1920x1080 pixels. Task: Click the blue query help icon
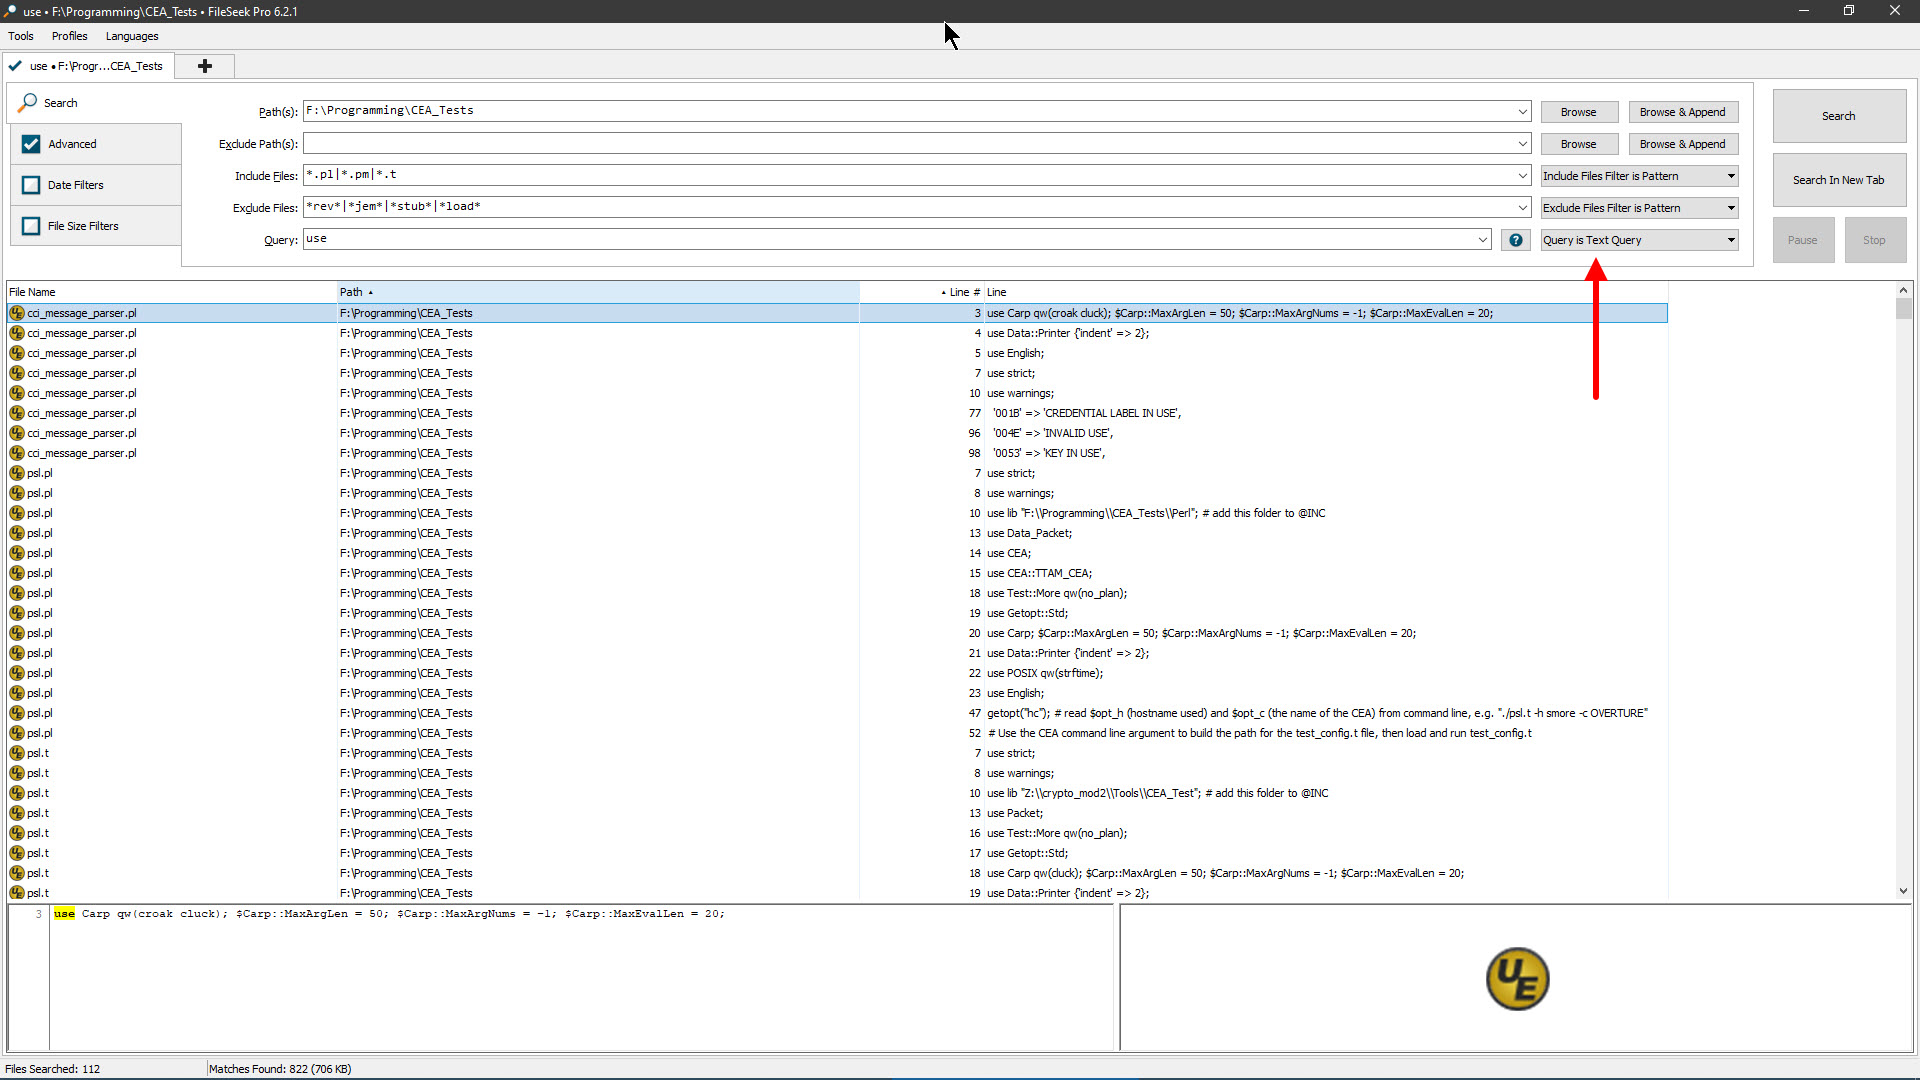[1516, 240]
